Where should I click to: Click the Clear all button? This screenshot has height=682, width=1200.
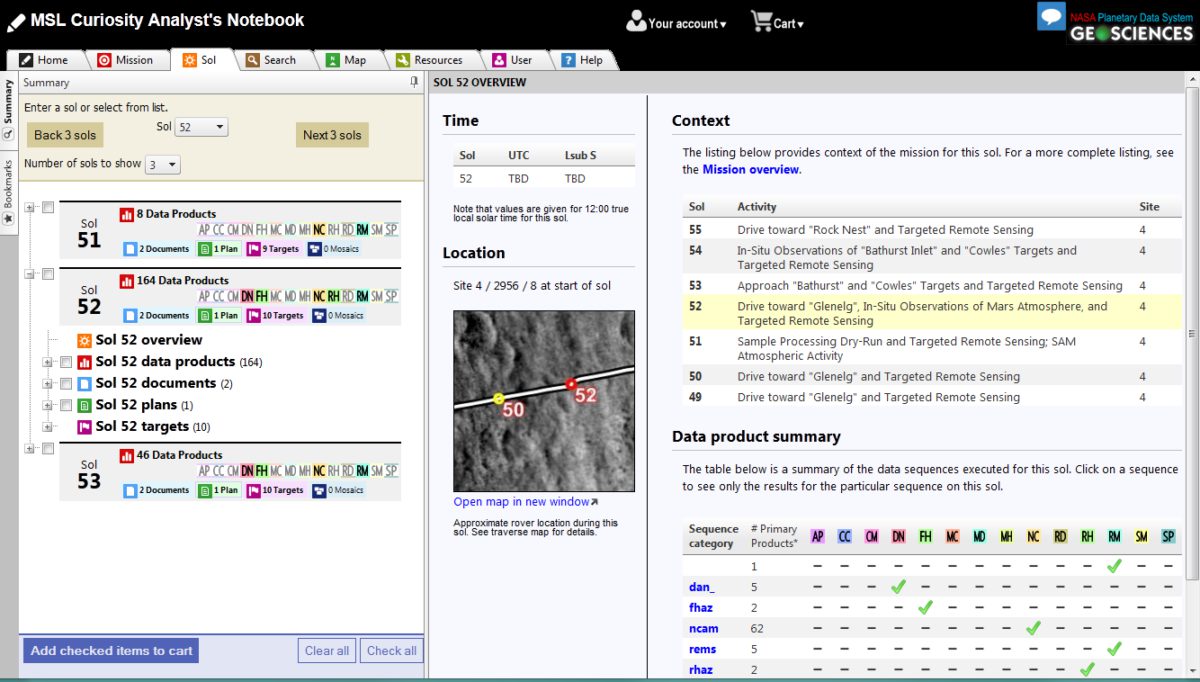pos(327,651)
